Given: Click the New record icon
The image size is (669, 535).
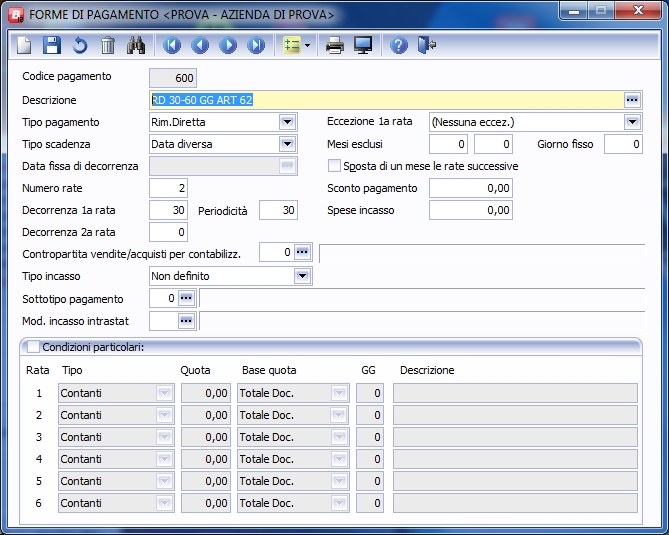Looking at the screenshot, I should coord(25,46).
